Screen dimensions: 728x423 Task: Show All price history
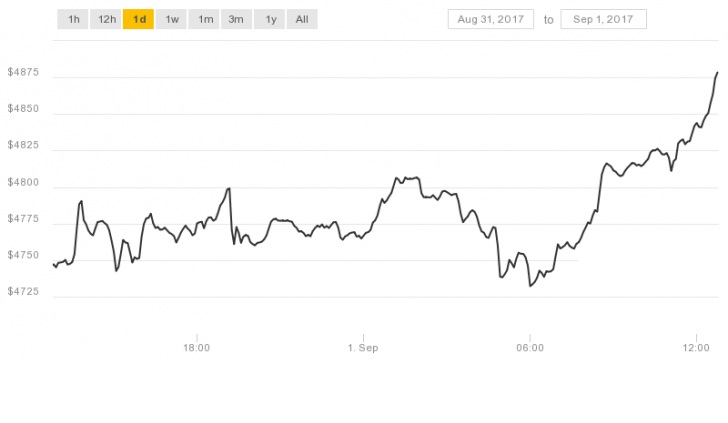click(302, 20)
